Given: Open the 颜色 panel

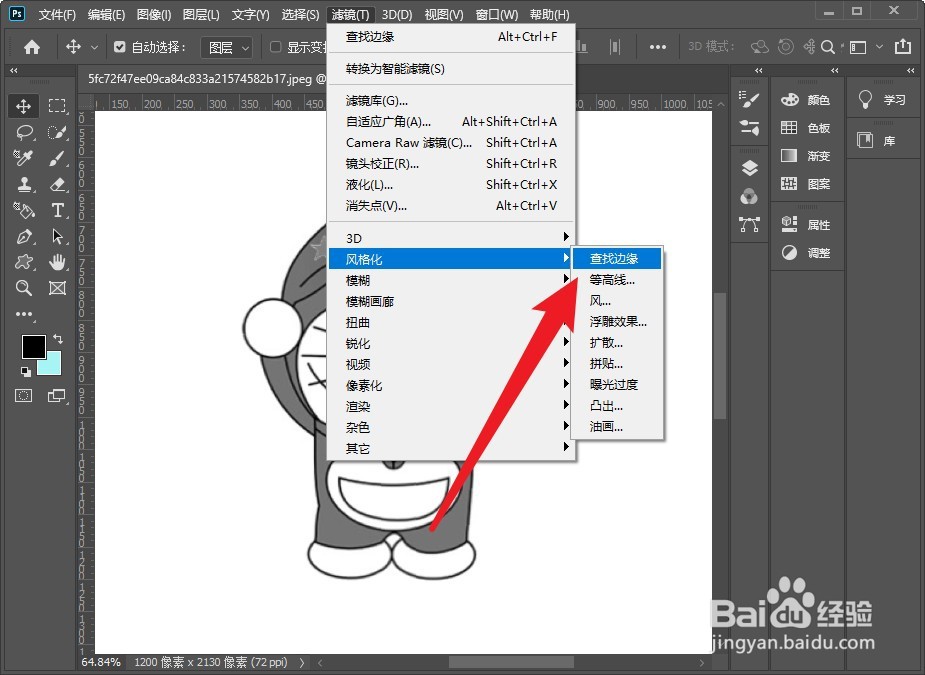Looking at the screenshot, I should [x=806, y=100].
